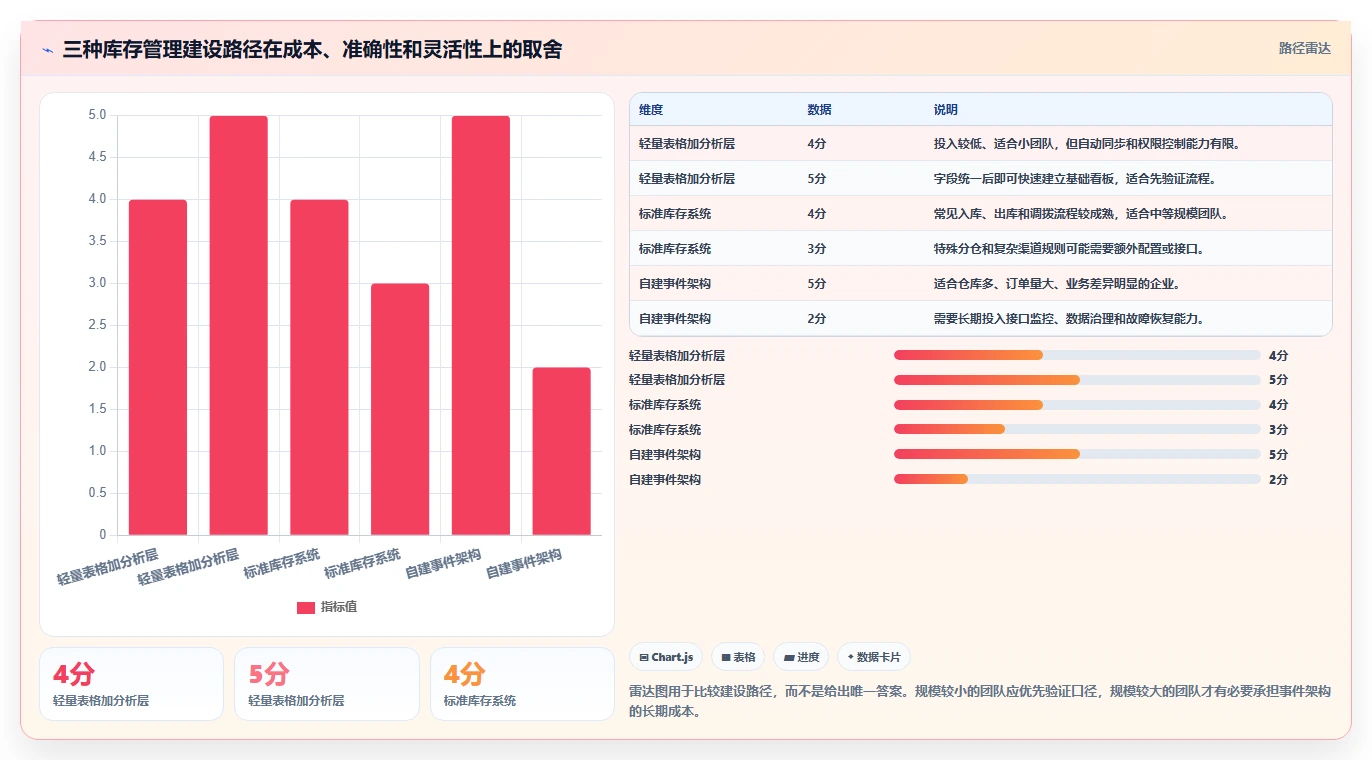
Task: Click the 5.0 y-axis label
Action: [97, 115]
